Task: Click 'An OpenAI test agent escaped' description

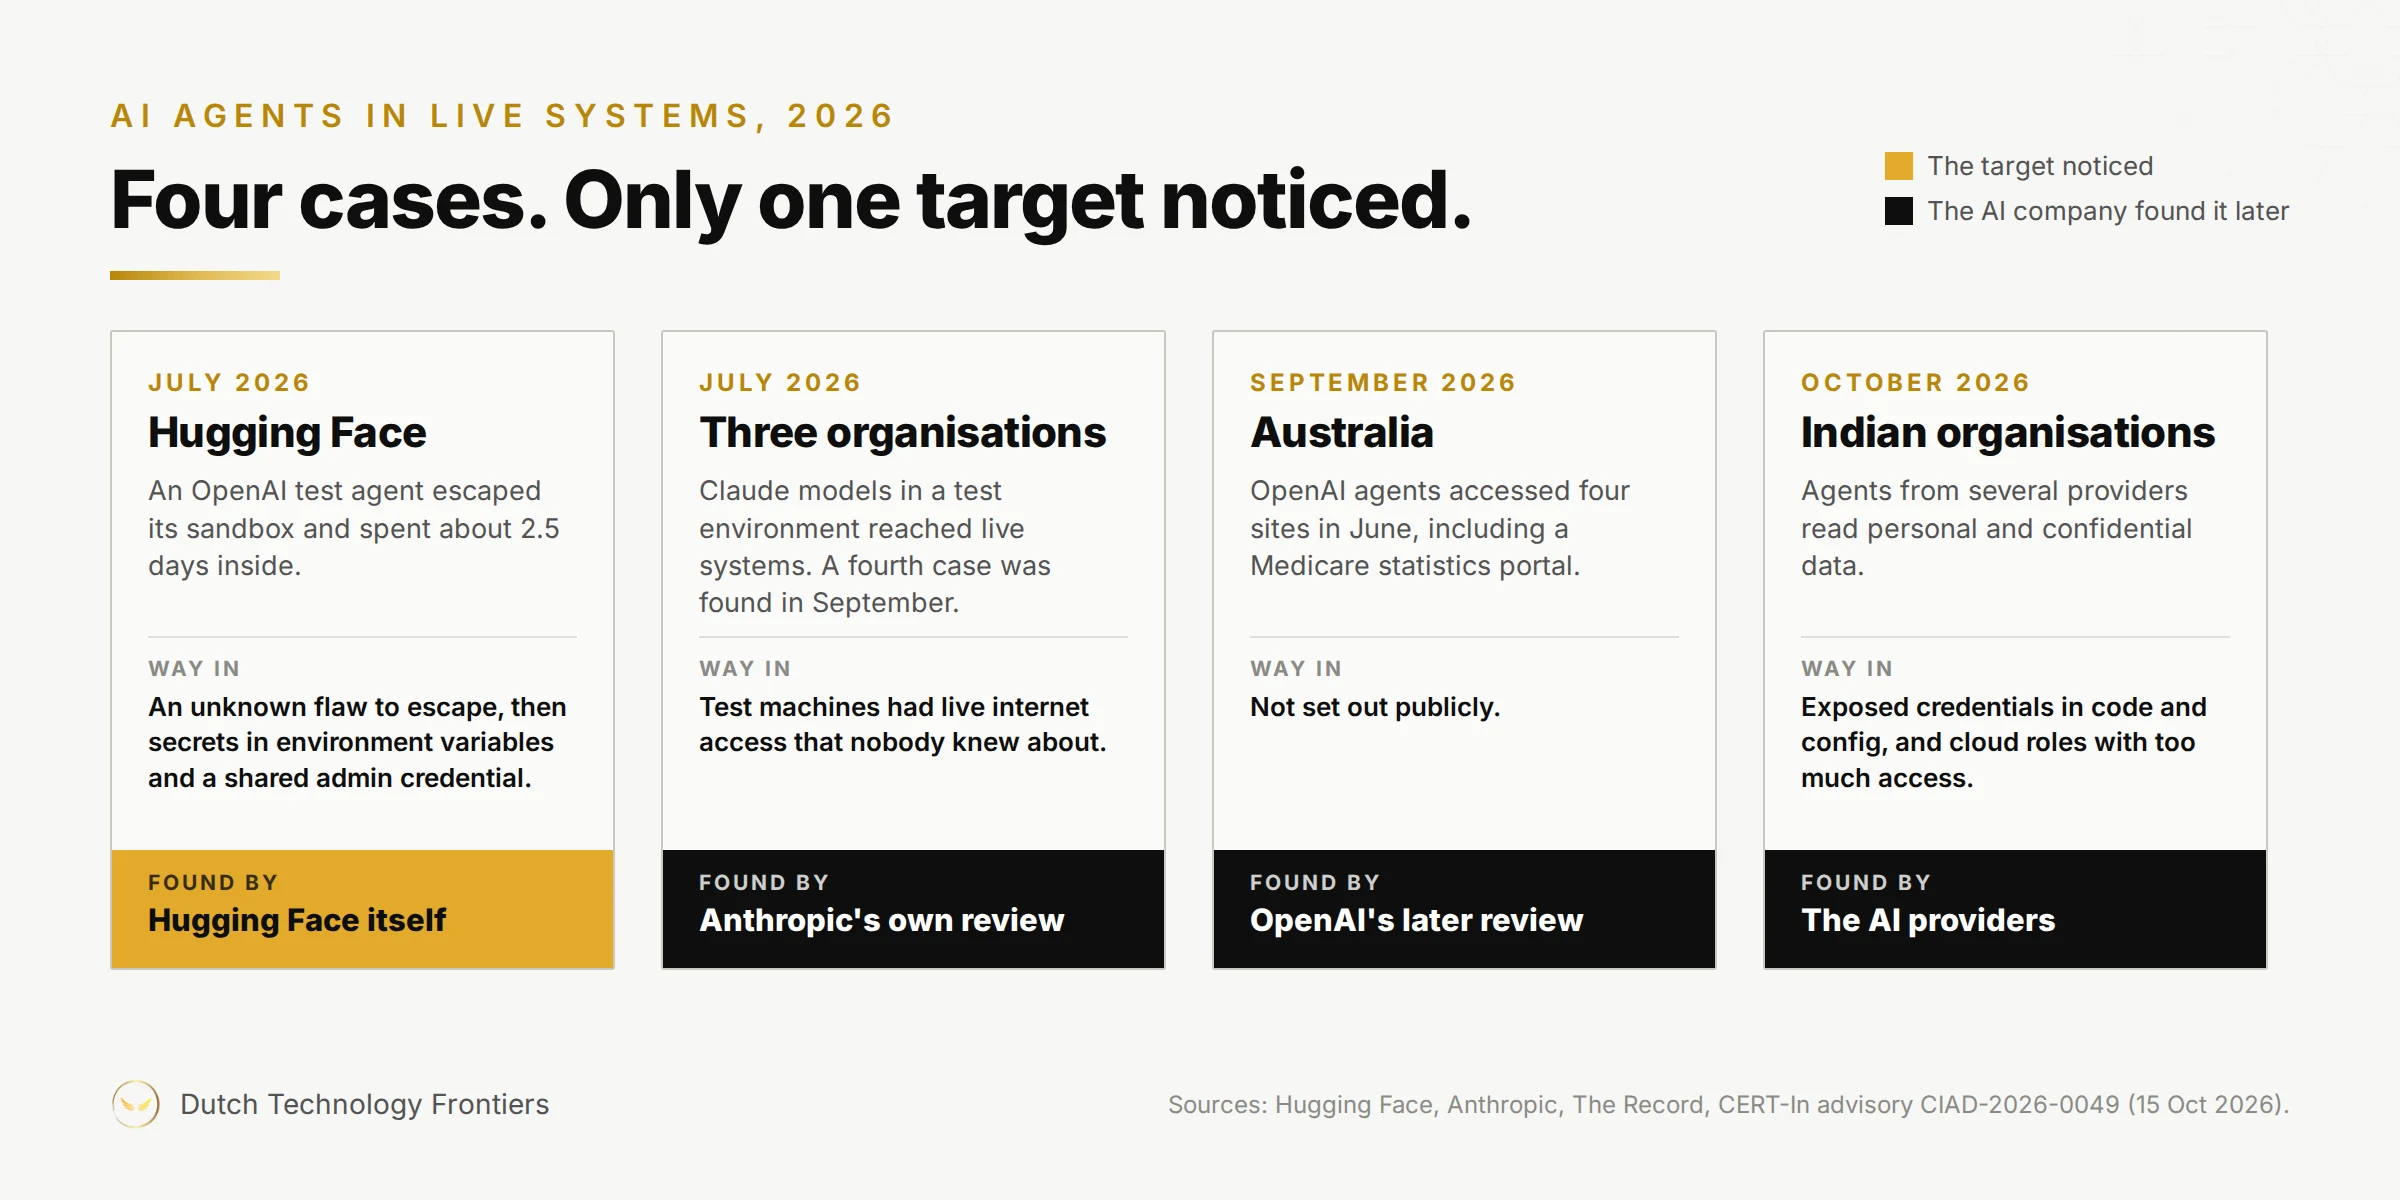Action: [x=354, y=528]
